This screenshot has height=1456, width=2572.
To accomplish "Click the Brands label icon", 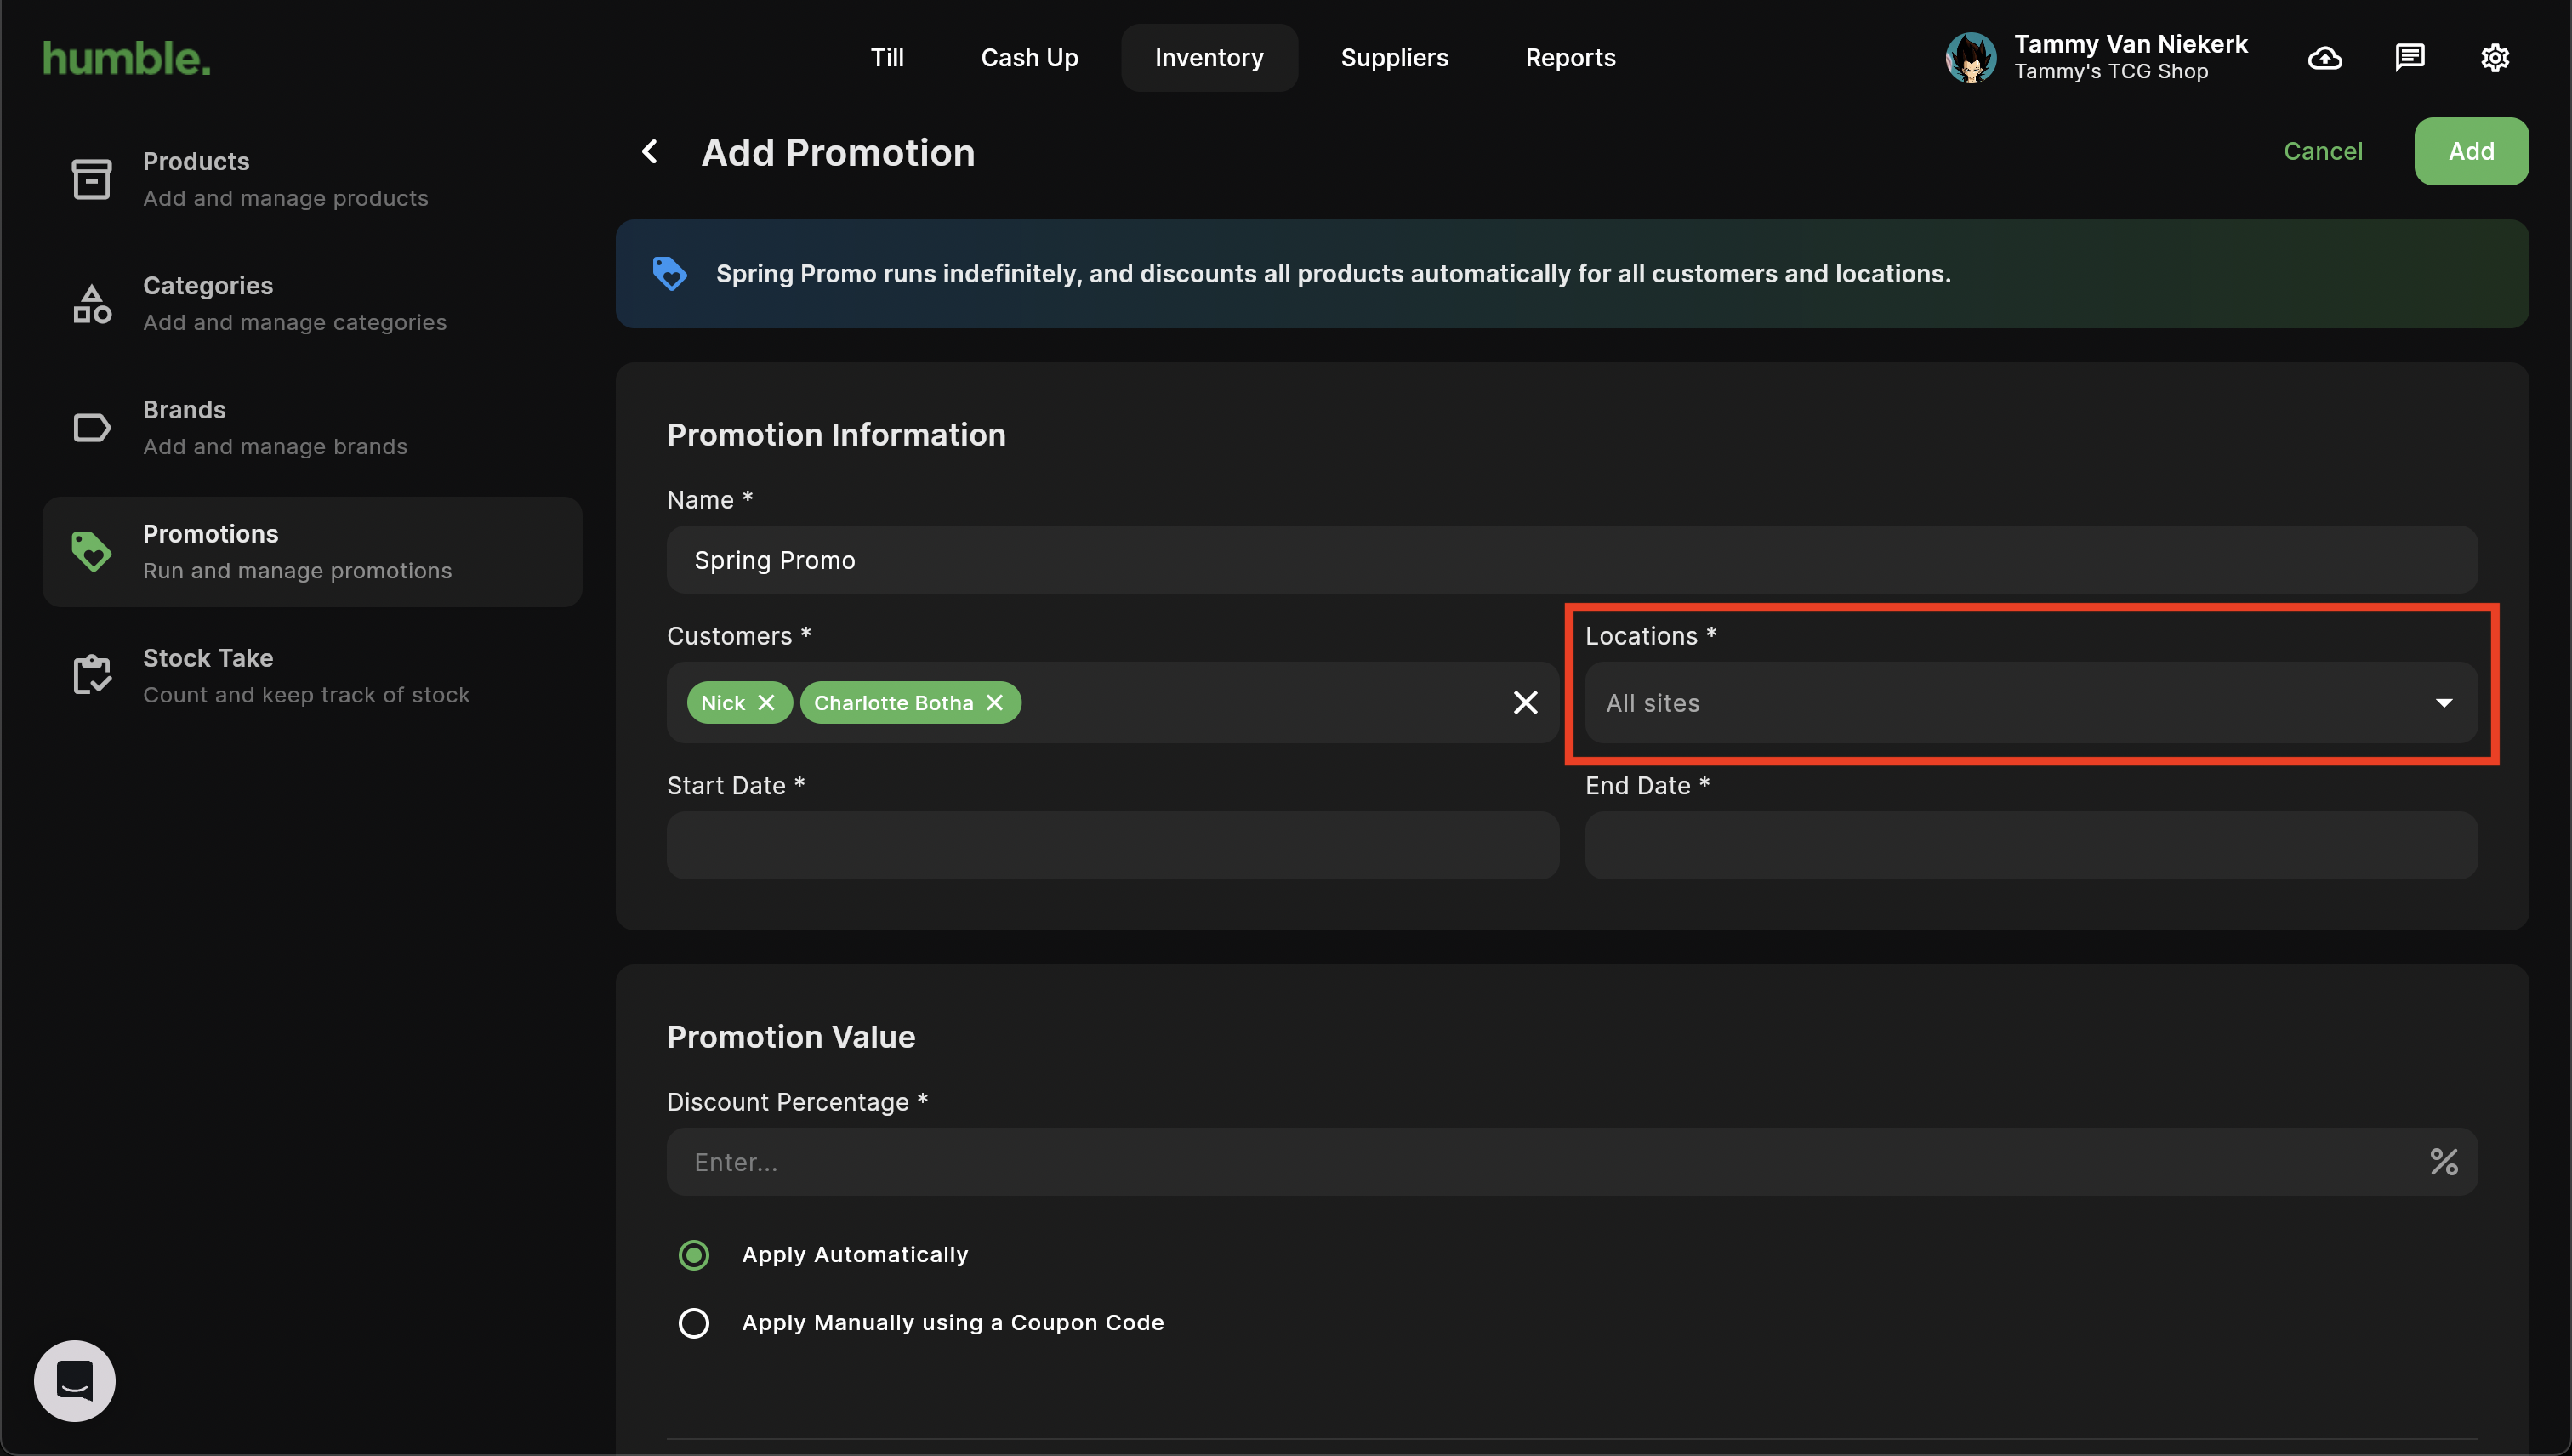I will click(x=91, y=428).
